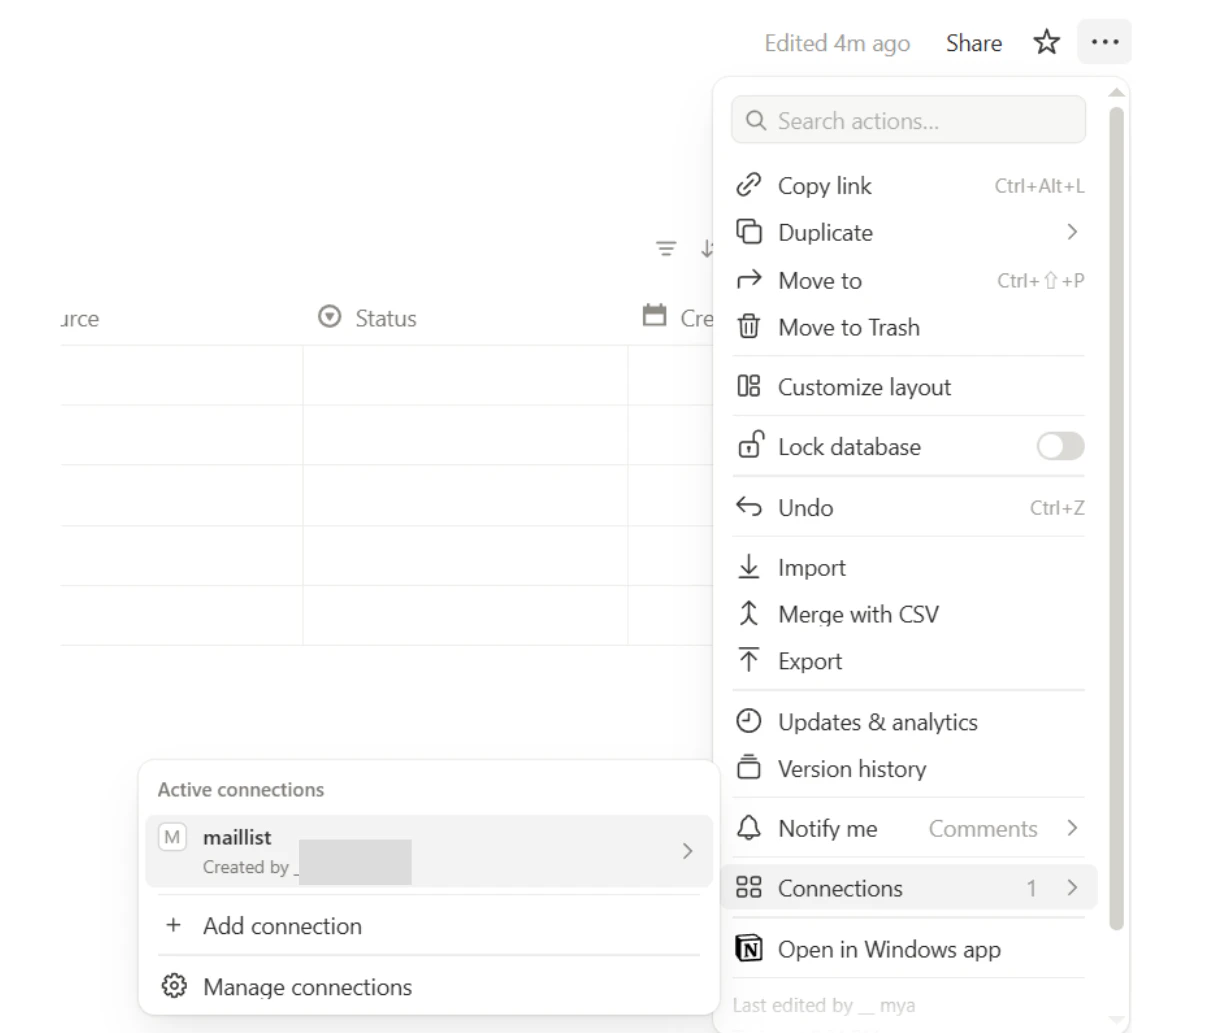Click the Share button
The image size is (1220, 1033).
click(974, 43)
